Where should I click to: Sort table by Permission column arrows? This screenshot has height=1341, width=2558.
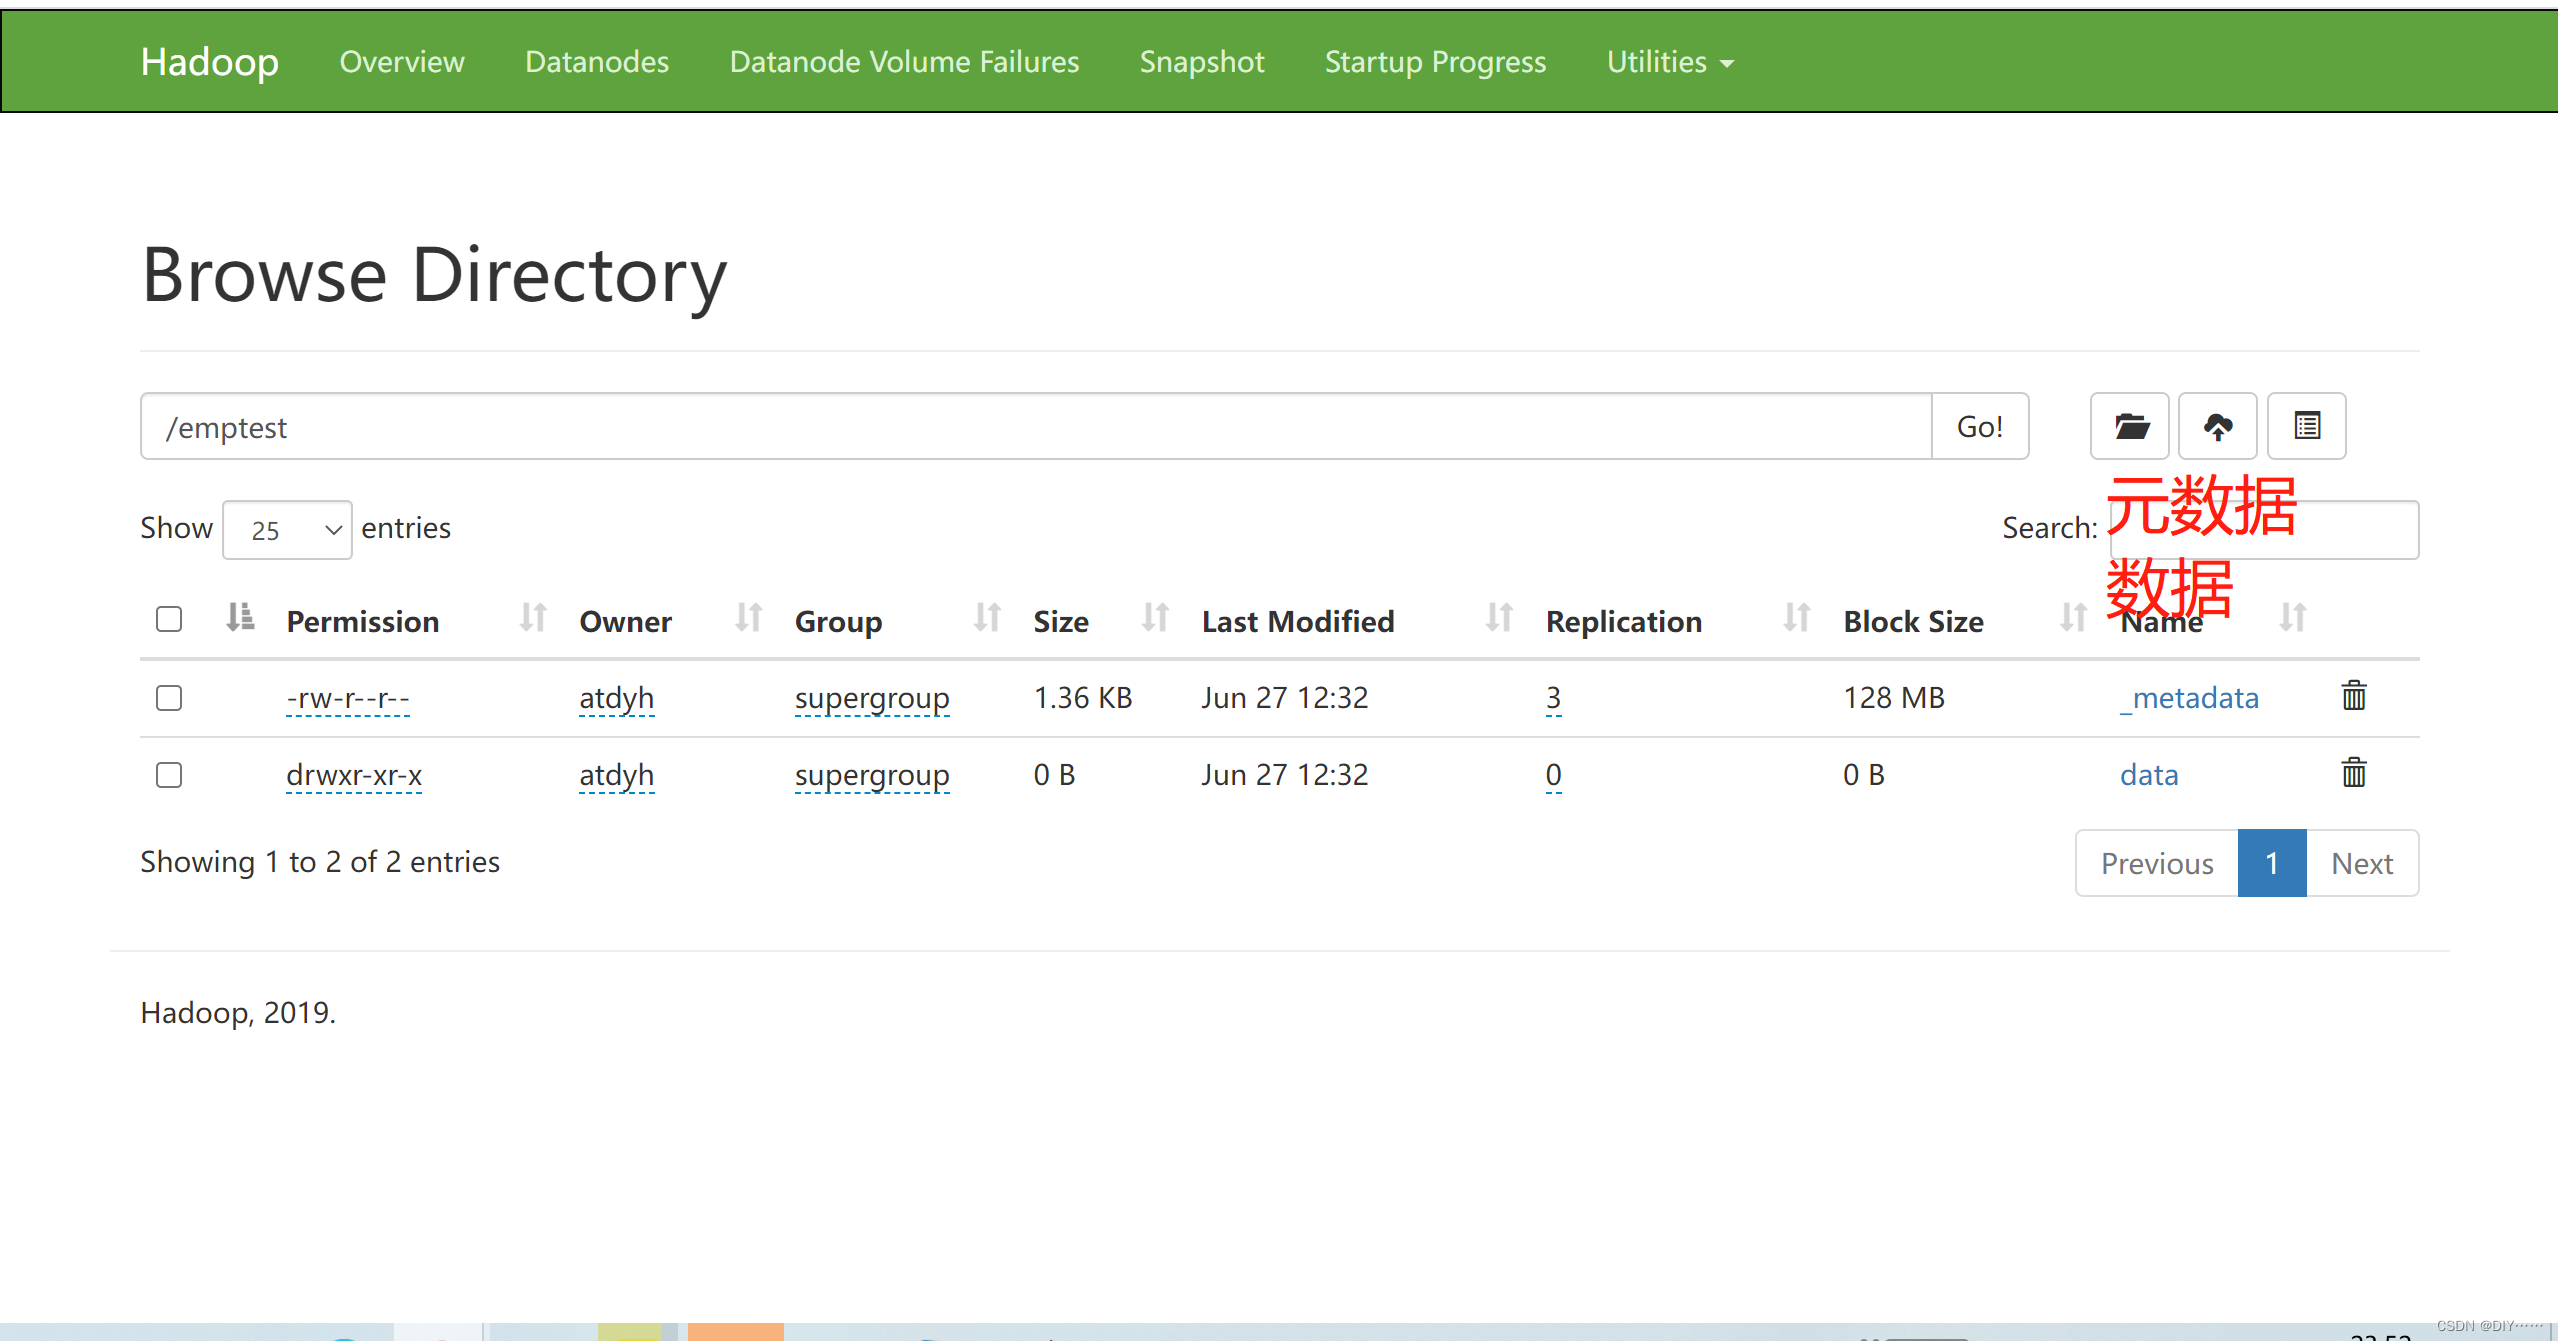[x=534, y=618]
